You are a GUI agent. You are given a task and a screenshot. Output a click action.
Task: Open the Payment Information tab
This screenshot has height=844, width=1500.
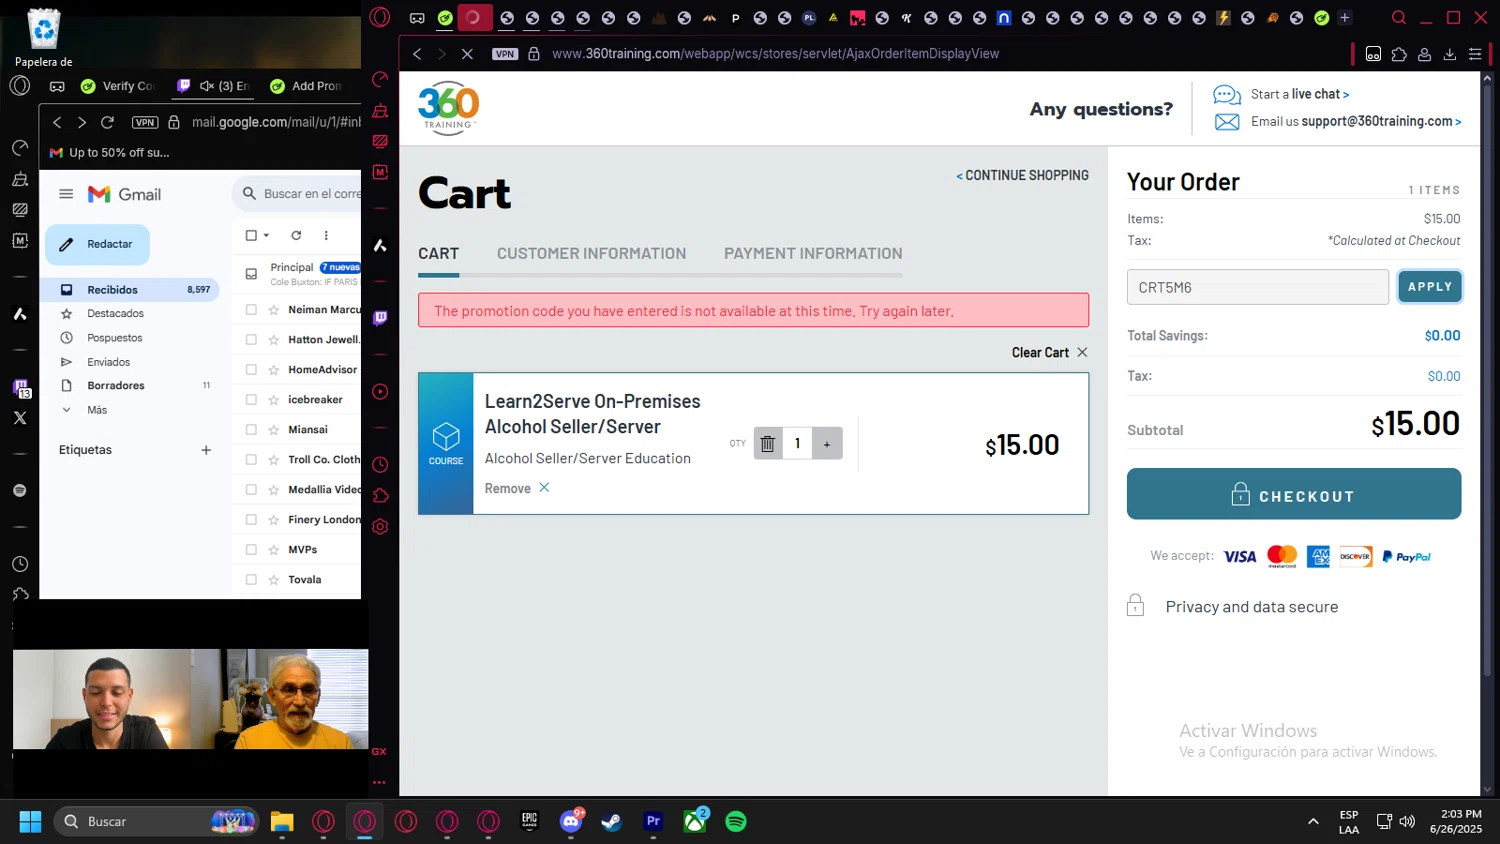(x=813, y=253)
